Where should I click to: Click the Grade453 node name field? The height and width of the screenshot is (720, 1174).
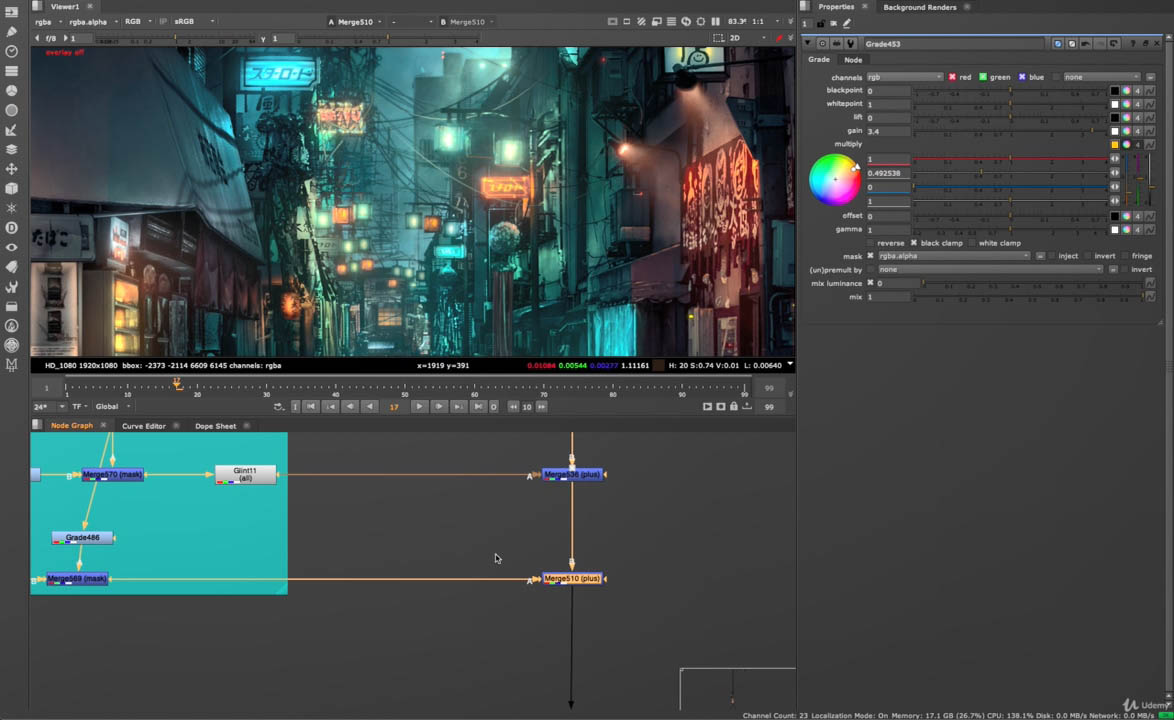tap(954, 44)
